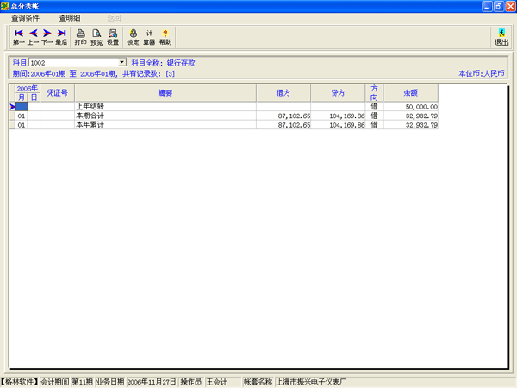Screen dimensions: 517x388
Task: Click the 摘要 column header
Action: (165, 93)
